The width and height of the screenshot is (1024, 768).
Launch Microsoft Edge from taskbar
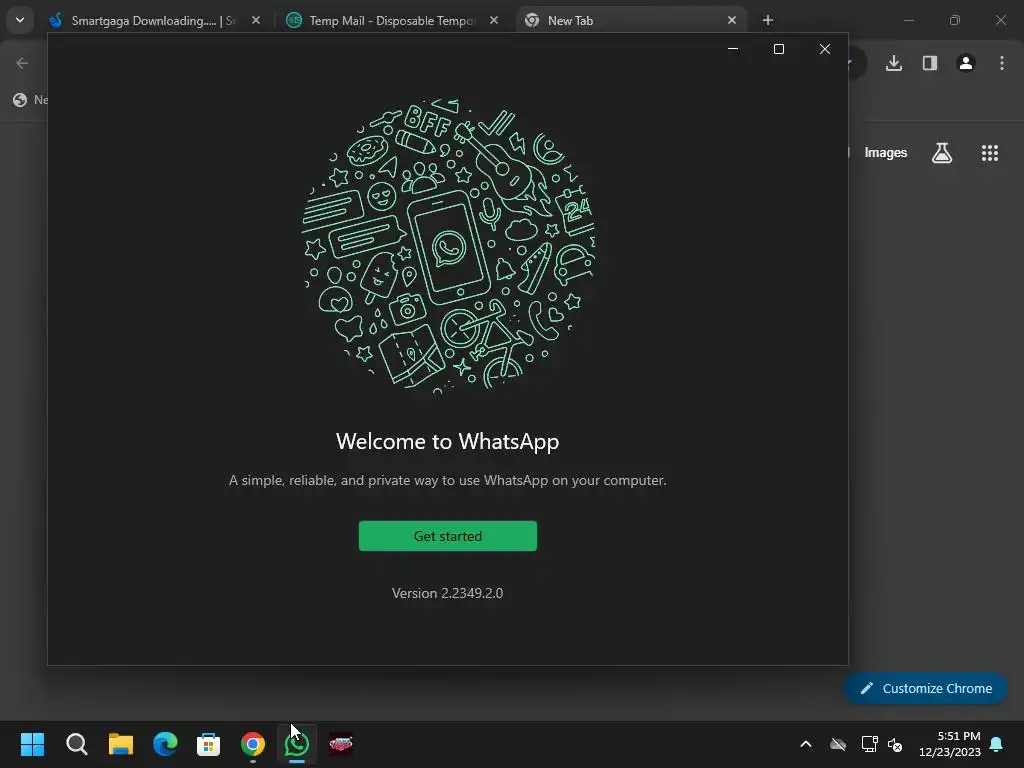[165, 744]
